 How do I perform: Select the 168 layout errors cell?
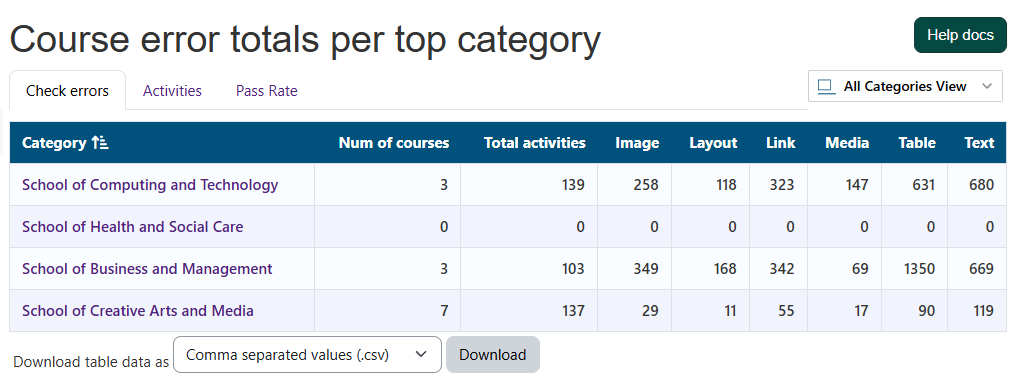coord(710,268)
